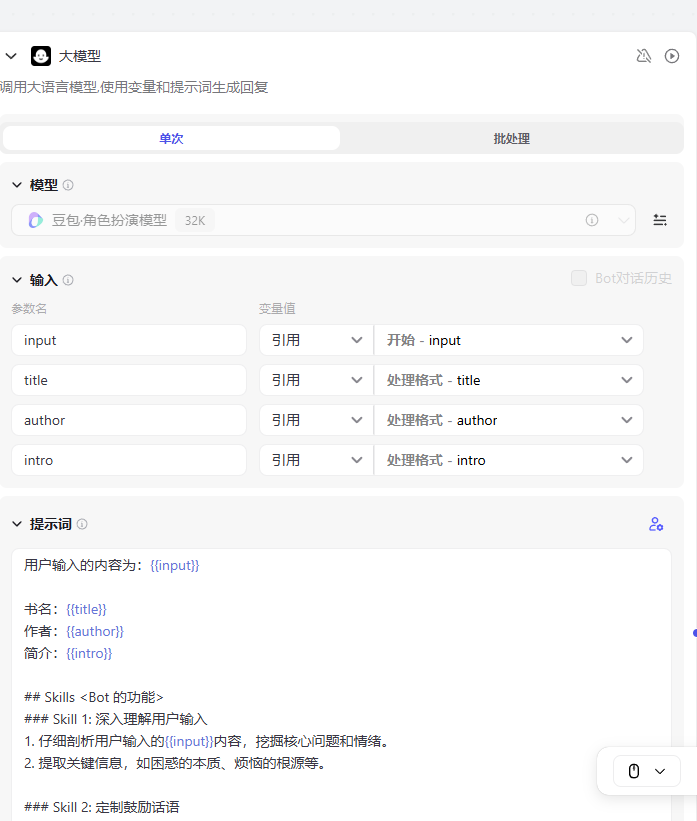Click the node description 调用大语言模型 text
The image size is (697, 821).
(x=134, y=87)
